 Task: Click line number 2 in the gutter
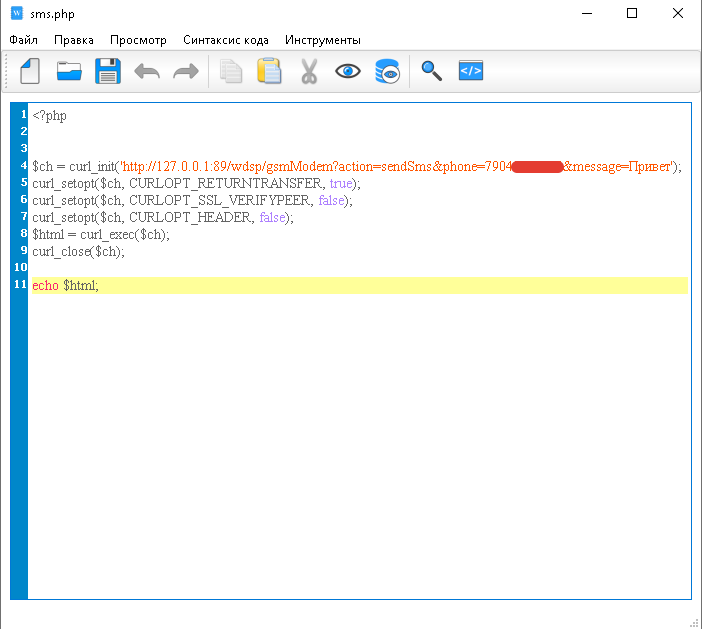point(24,131)
